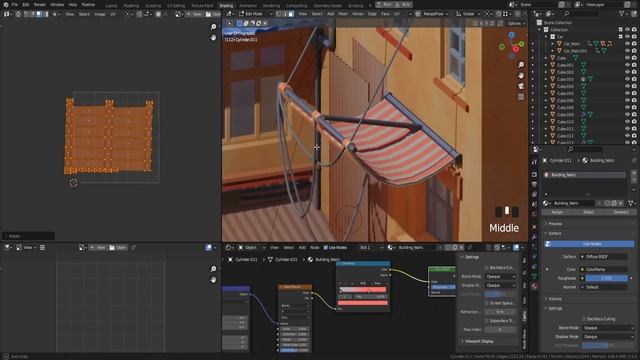
Task: Click the Blender logo icon in menu bar
Action: coord(5,4)
